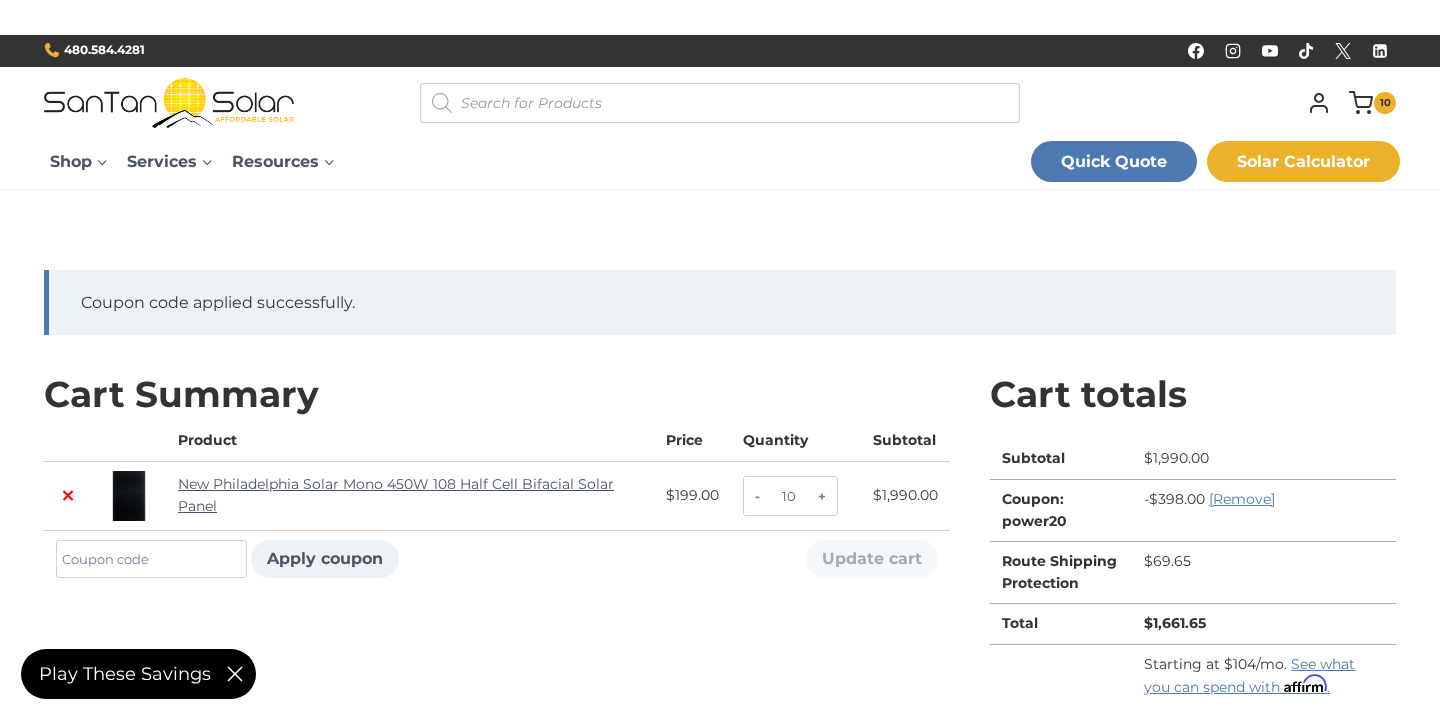Expand the Resources dropdown menu

283,162
